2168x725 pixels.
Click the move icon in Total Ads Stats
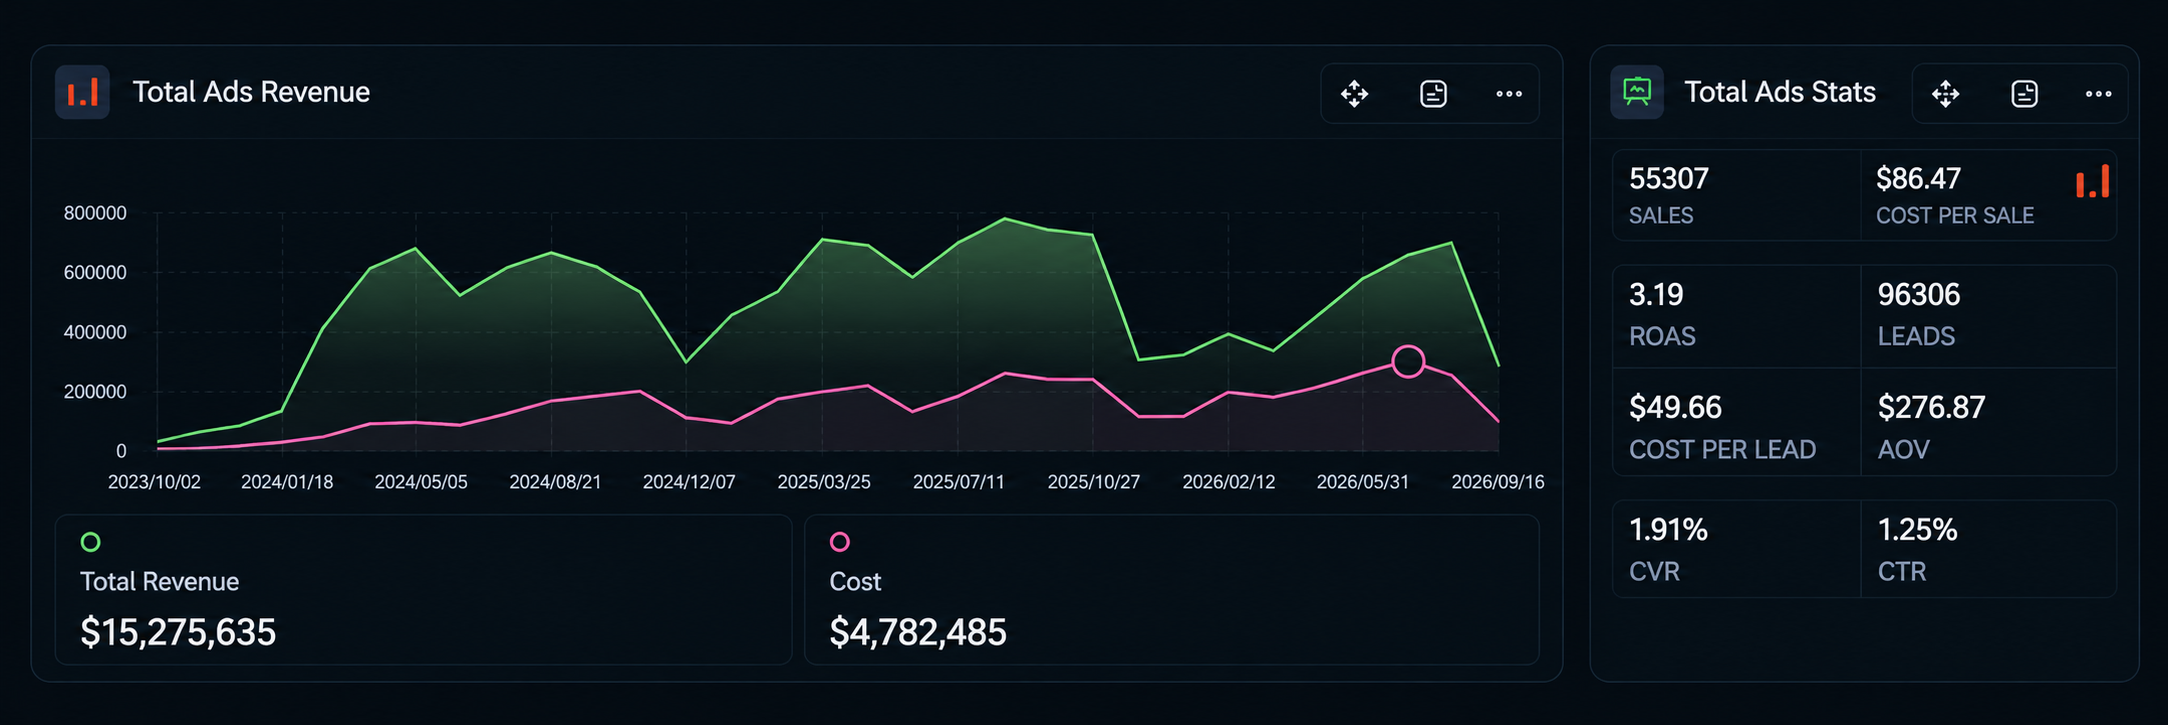(x=1946, y=94)
